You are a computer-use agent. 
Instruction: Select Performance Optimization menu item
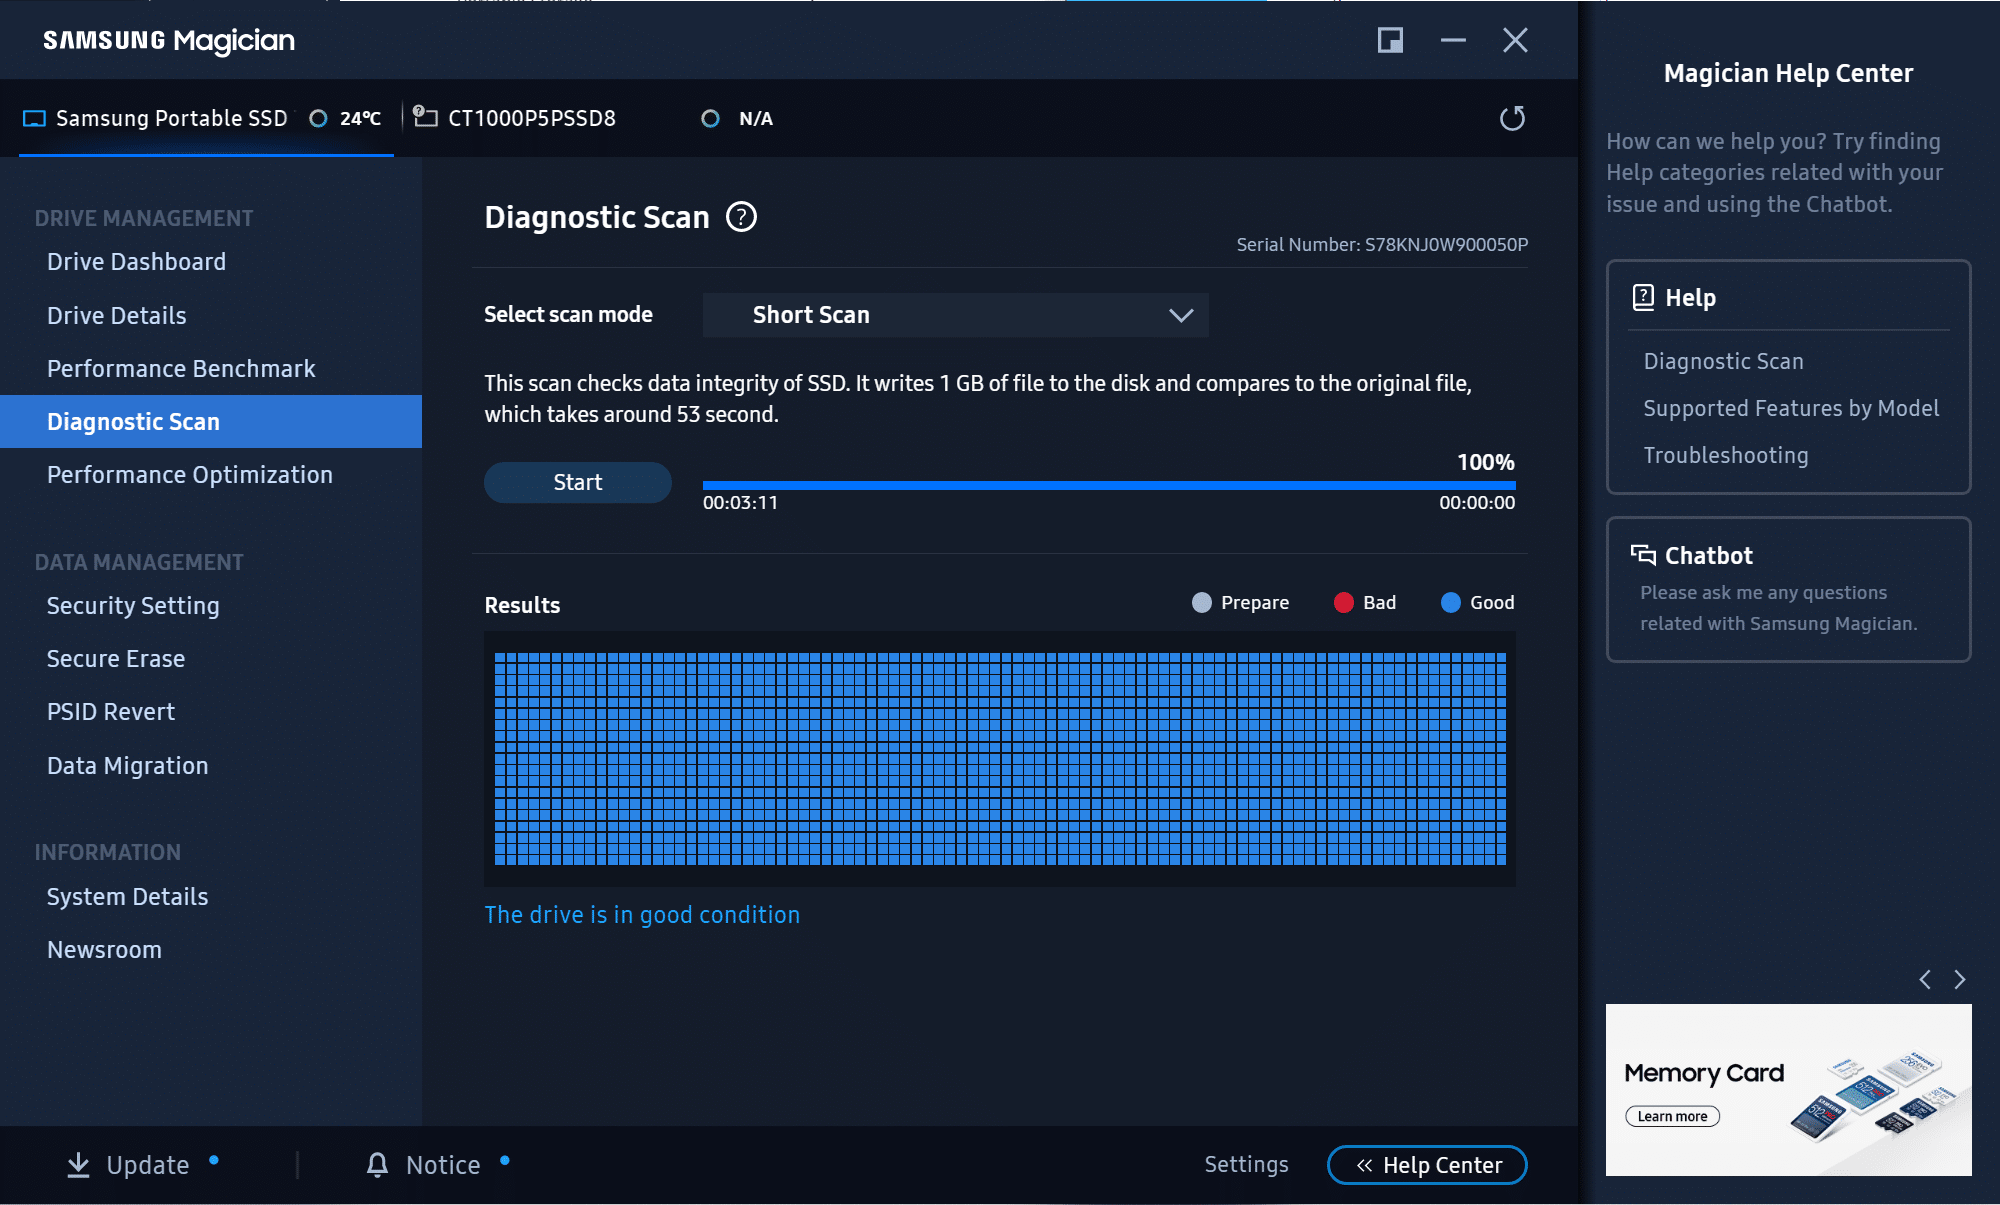coord(189,475)
